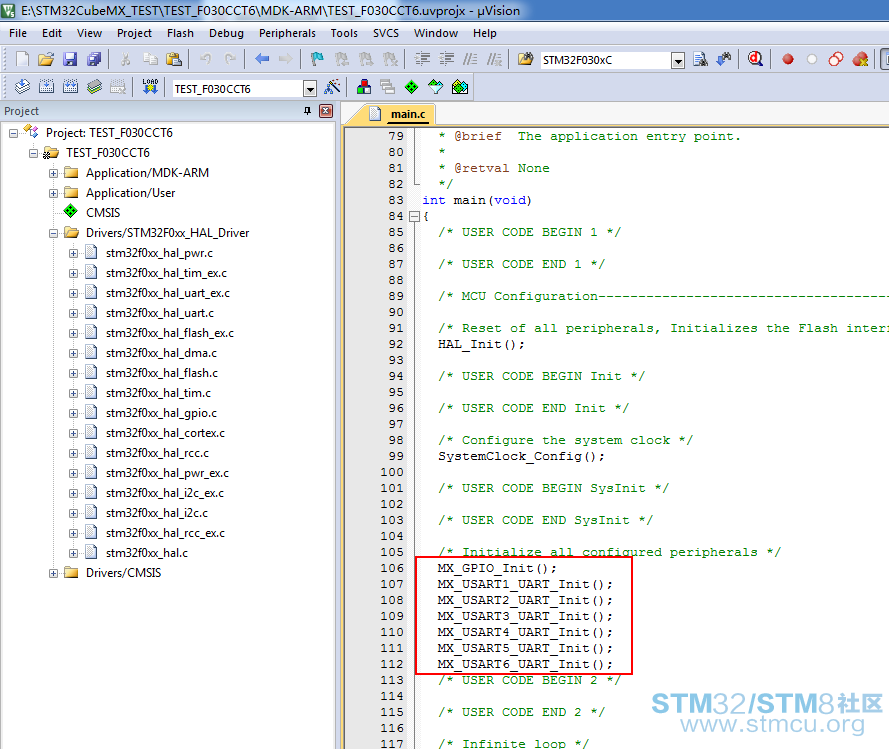Open Manage Project Items icon
This screenshot has height=749, width=889.
click(364, 87)
